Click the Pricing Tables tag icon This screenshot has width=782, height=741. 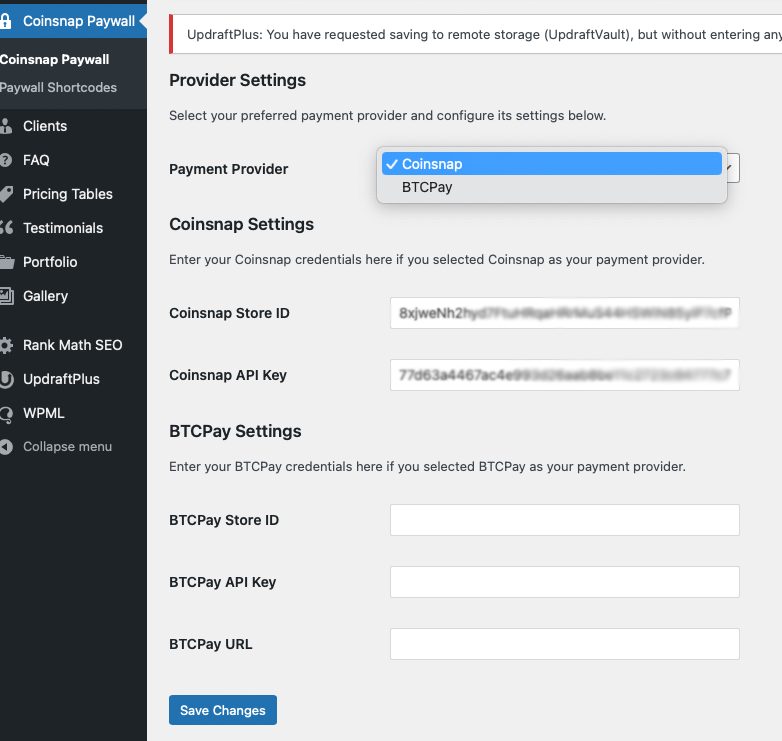[x=6, y=194]
